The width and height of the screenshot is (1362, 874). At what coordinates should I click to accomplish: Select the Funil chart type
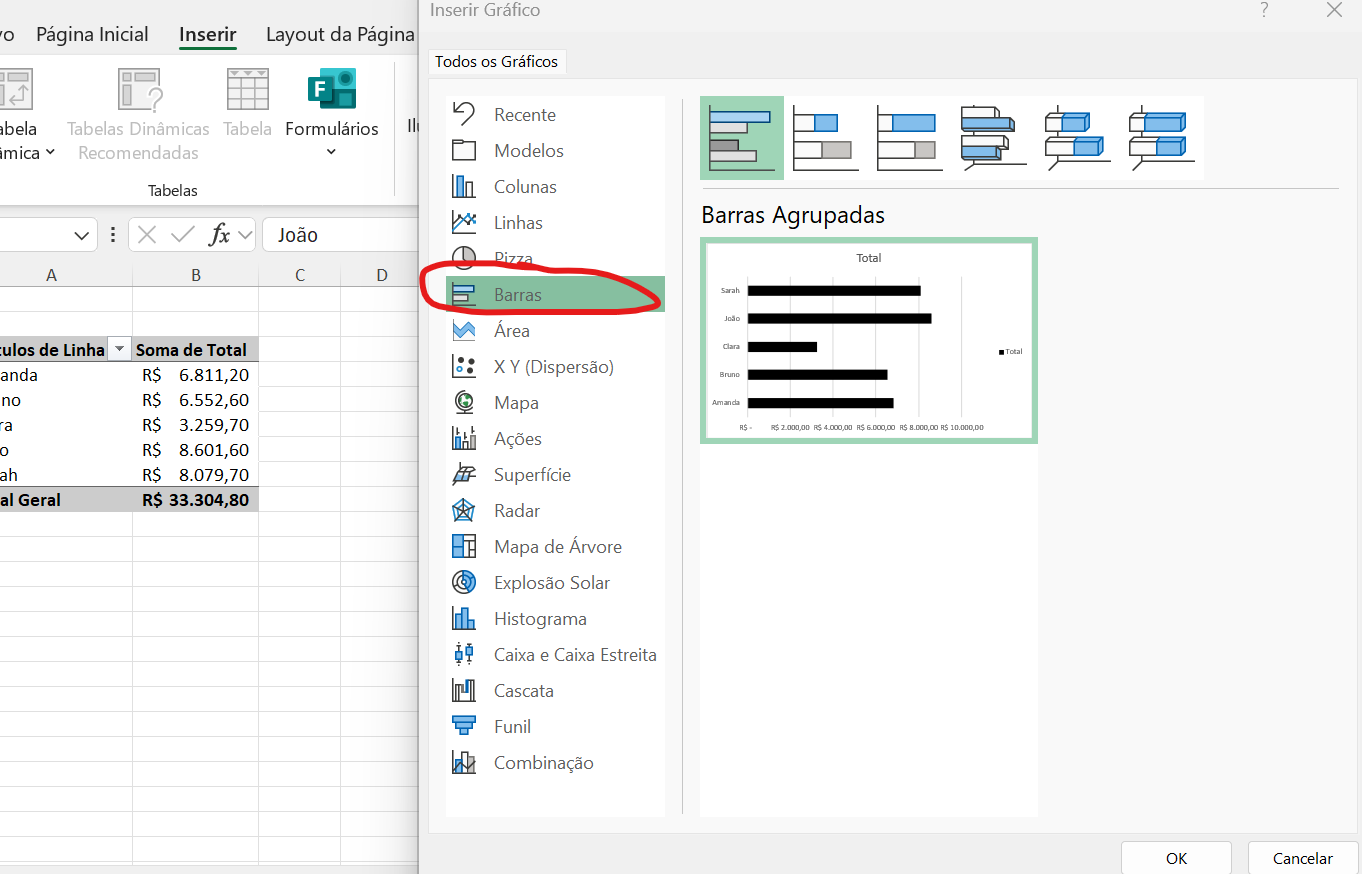tap(555, 727)
